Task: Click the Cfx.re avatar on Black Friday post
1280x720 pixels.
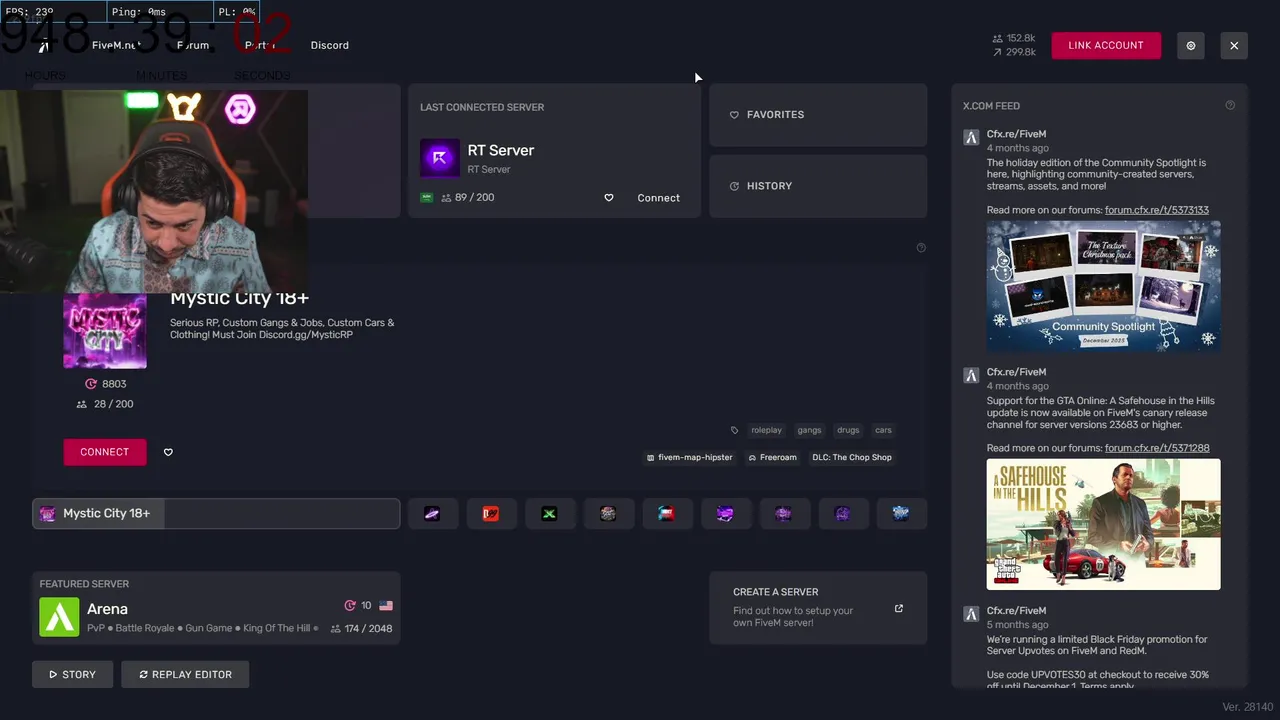Action: [971, 614]
